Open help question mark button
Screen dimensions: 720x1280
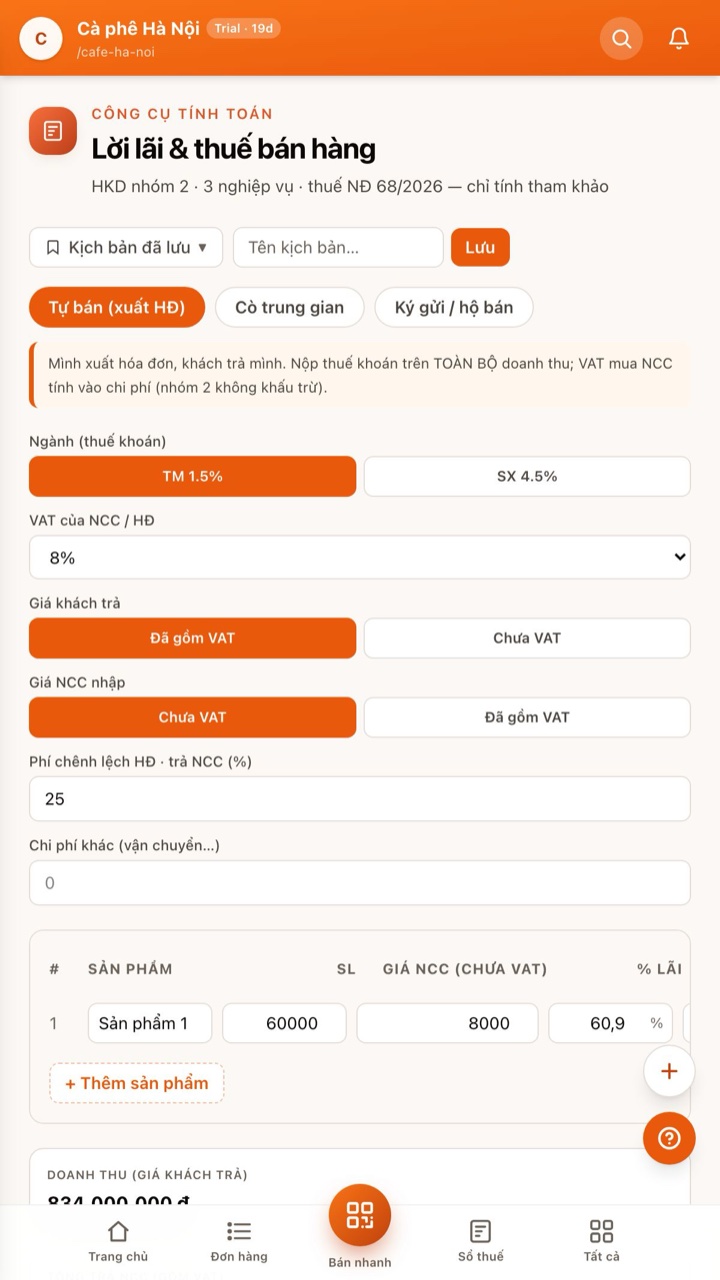[x=669, y=1138]
